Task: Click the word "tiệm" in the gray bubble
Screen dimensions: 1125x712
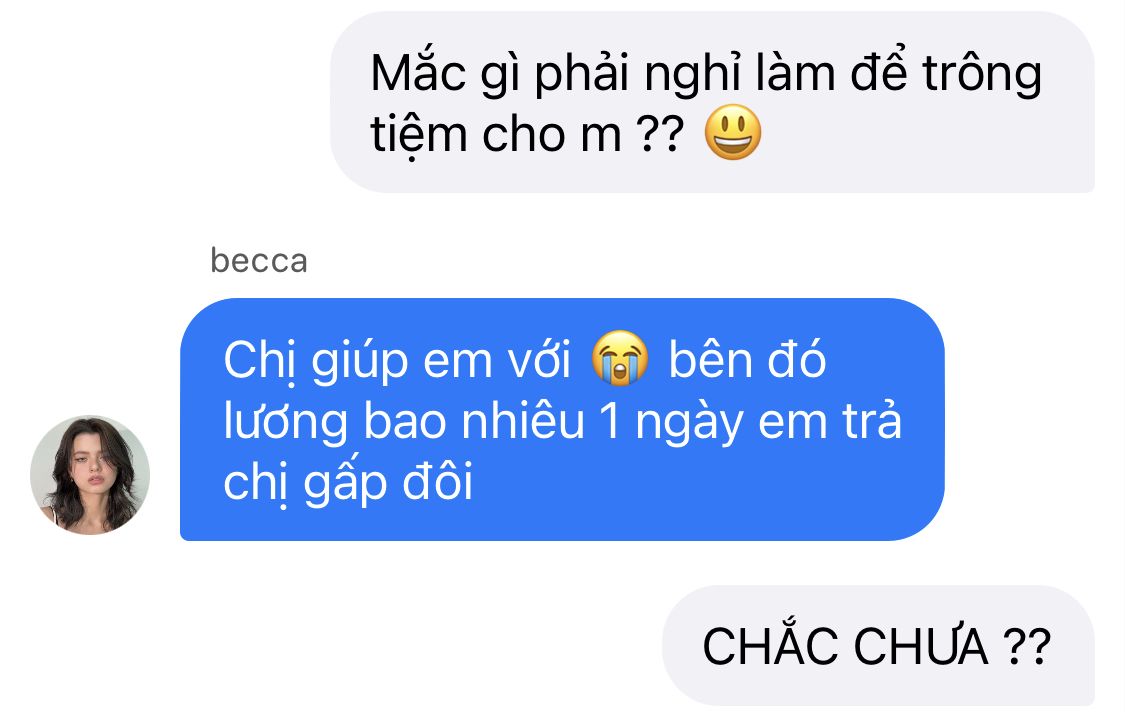Action: pyautogui.click(x=418, y=134)
